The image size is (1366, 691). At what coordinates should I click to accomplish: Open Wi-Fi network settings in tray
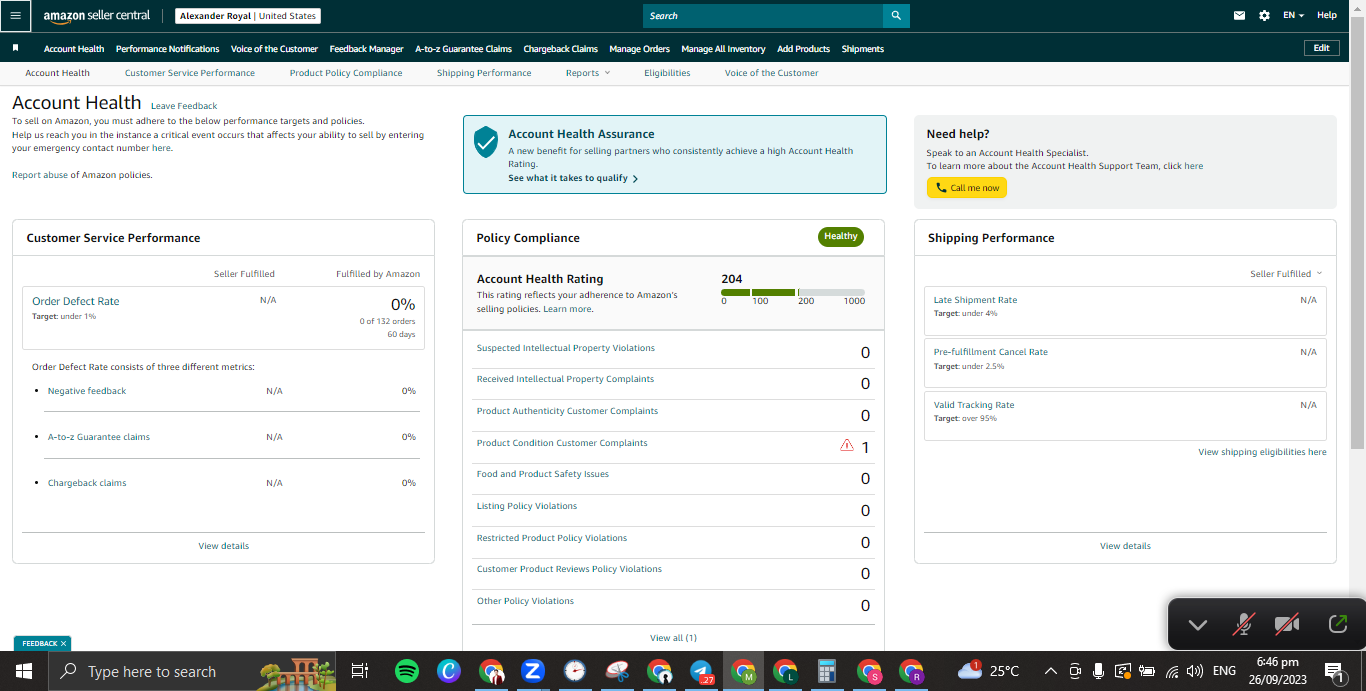pyautogui.click(x=1172, y=671)
